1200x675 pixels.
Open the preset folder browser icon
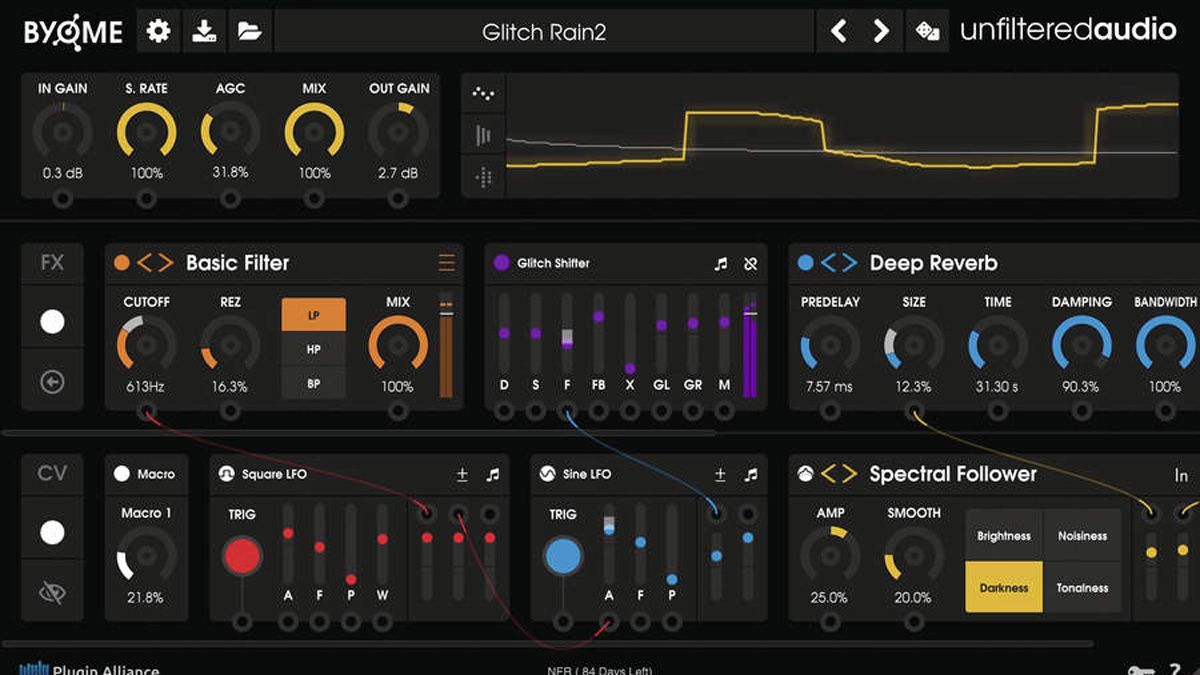coord(250,31)
